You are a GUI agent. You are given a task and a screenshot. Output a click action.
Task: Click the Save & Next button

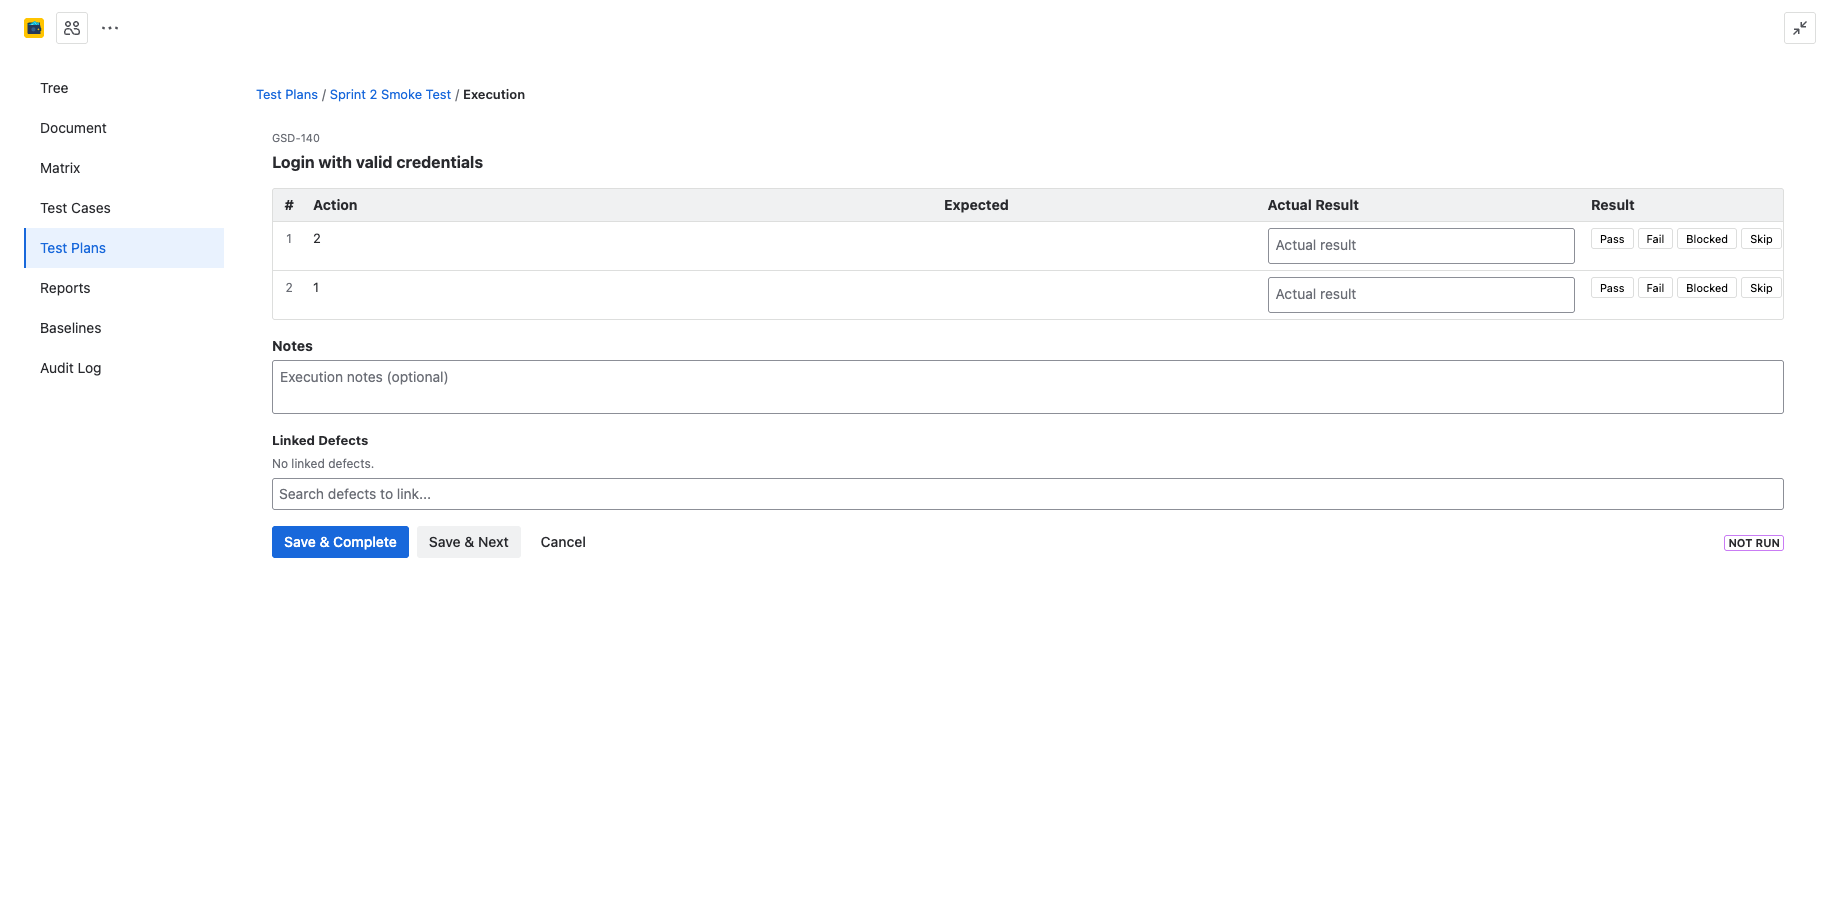coord(468,541)
